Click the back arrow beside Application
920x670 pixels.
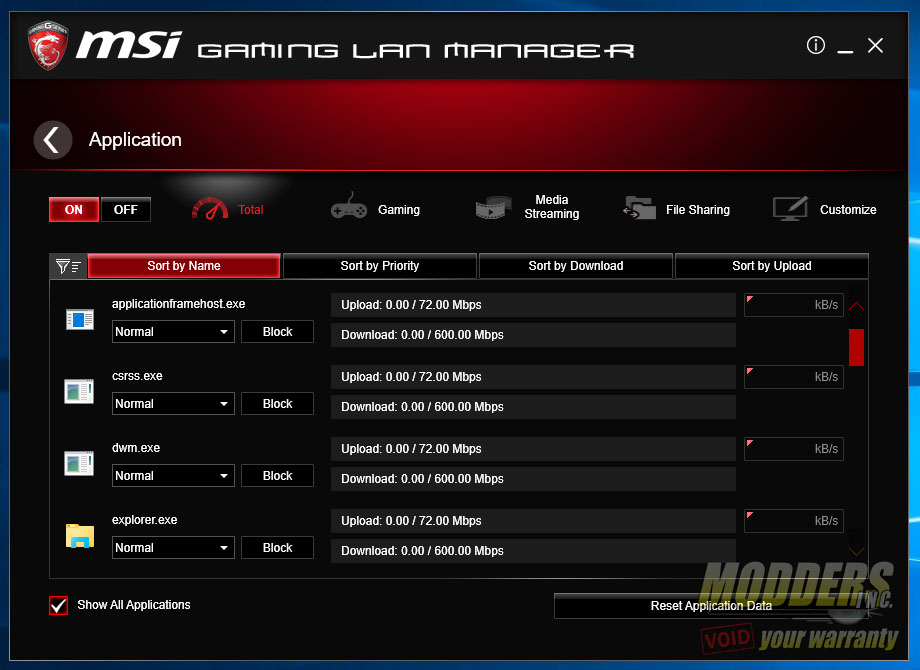tap(53, 140)
